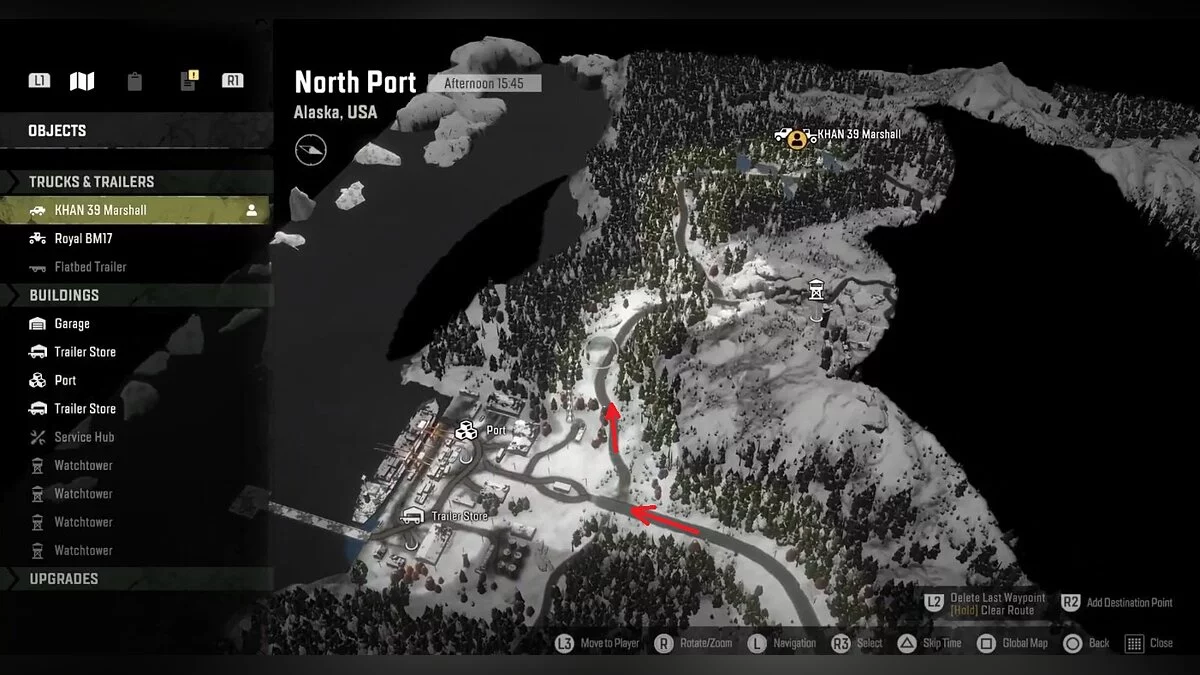Click the KHAN 39 Marshall marker on map
Screen dimensions: 1200x675
coord(797,139)
